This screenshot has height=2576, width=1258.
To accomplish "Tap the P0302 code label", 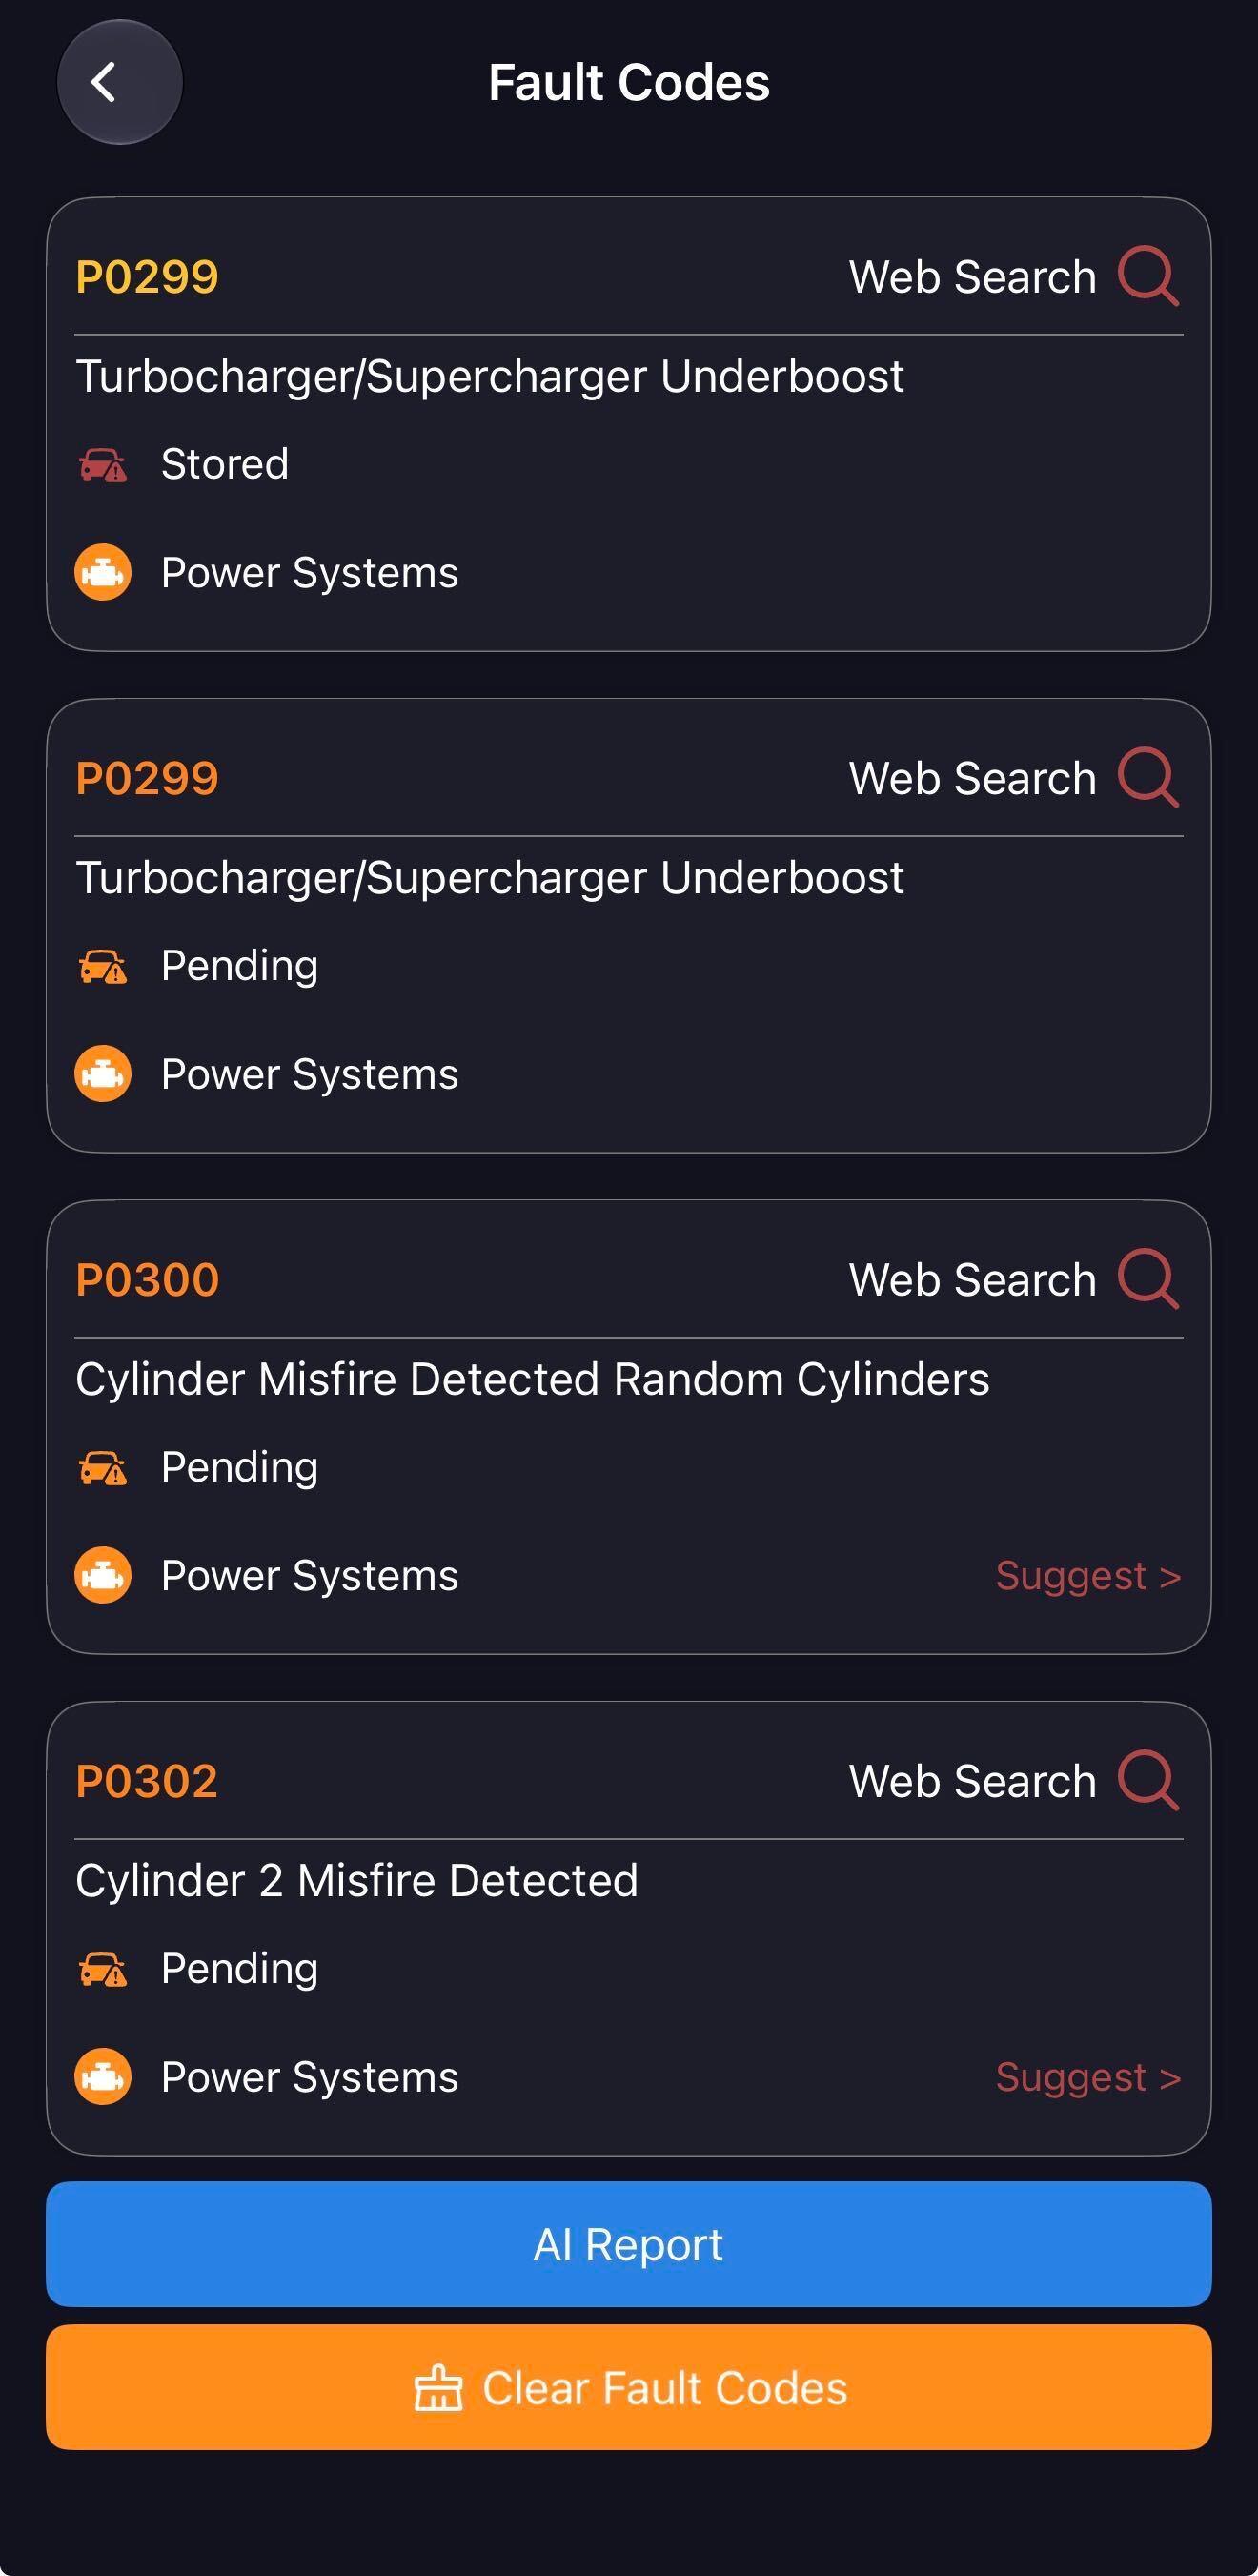I will tap(147, 1781).
